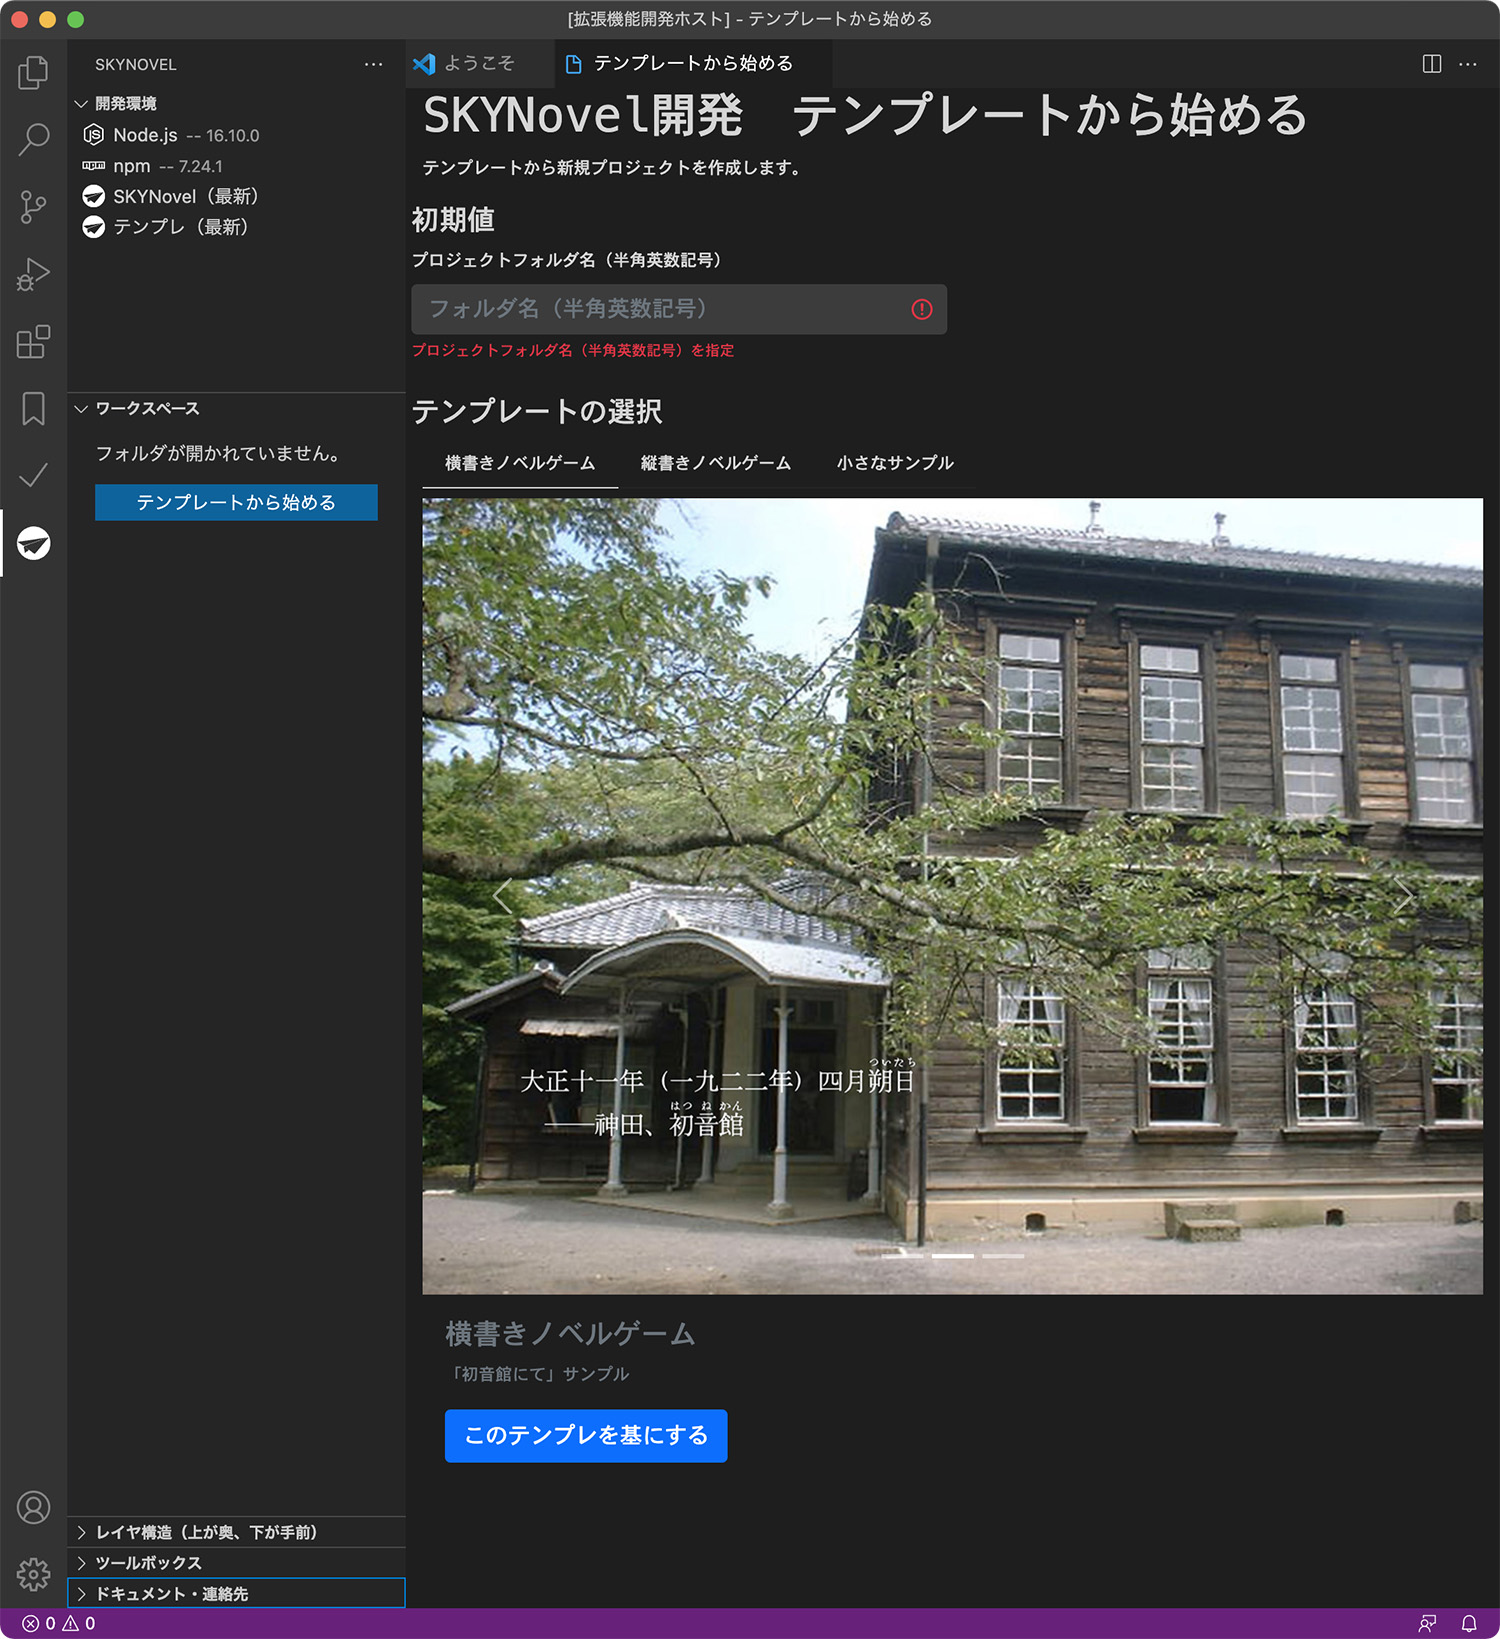Go to first carousel slide indicator
The width and height of the screenshot is (1500, 1639).
pos(903,1255)
